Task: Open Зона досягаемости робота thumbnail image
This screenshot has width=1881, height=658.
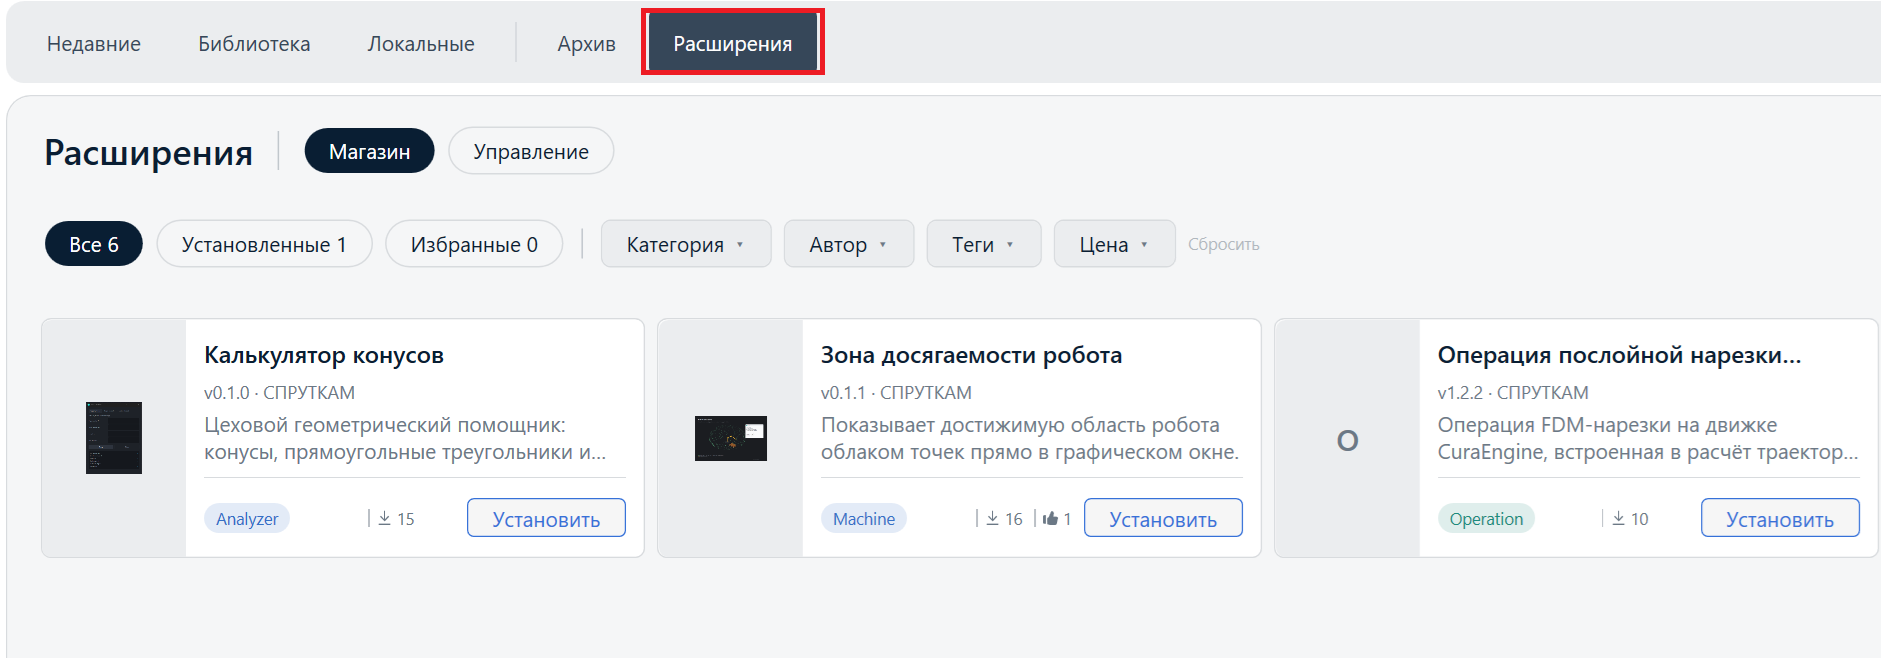Action: click(x=731, y=438)
